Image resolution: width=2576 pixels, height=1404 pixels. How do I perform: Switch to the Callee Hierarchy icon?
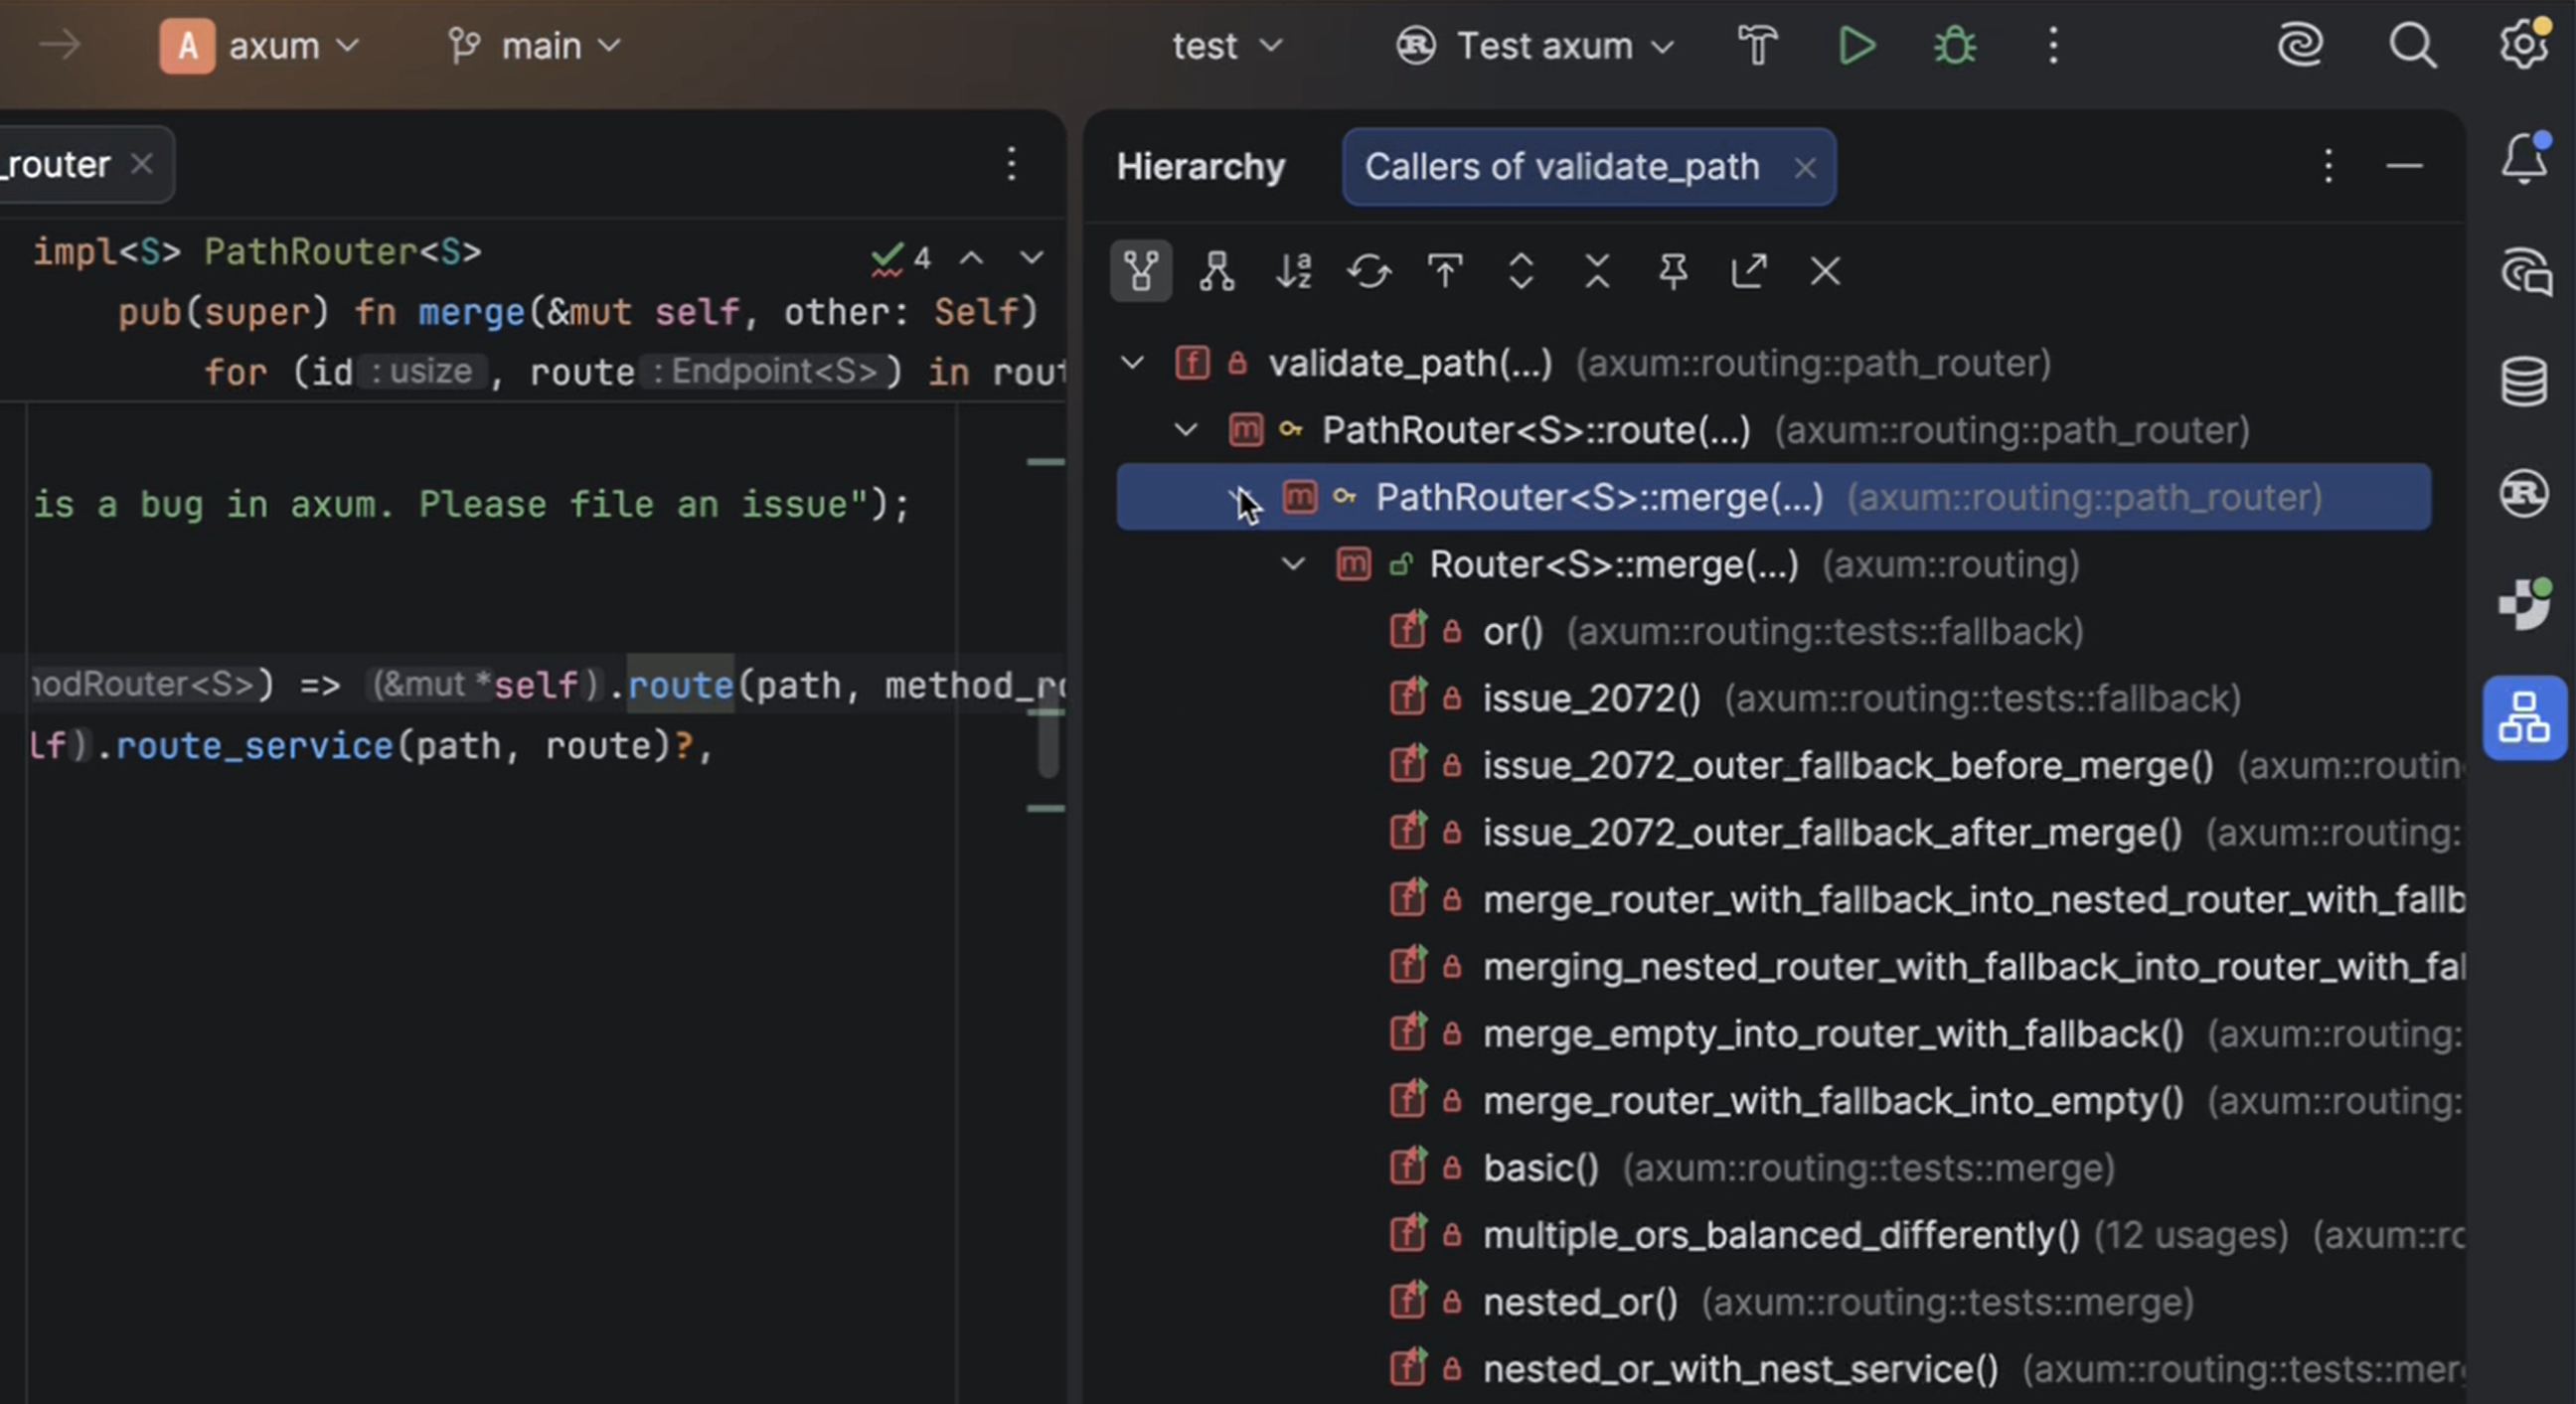tap(1217, 271)
